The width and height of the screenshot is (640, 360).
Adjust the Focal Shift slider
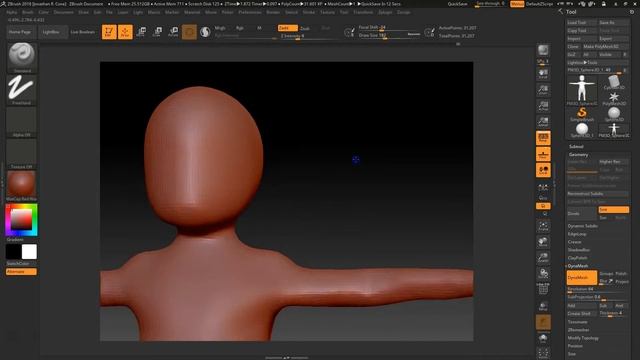(389, 27)
